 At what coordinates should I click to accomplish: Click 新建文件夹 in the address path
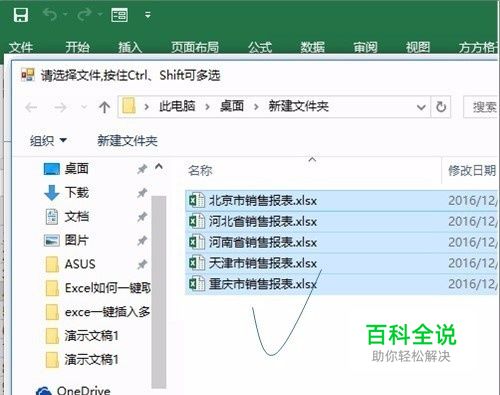pos(299,106)
